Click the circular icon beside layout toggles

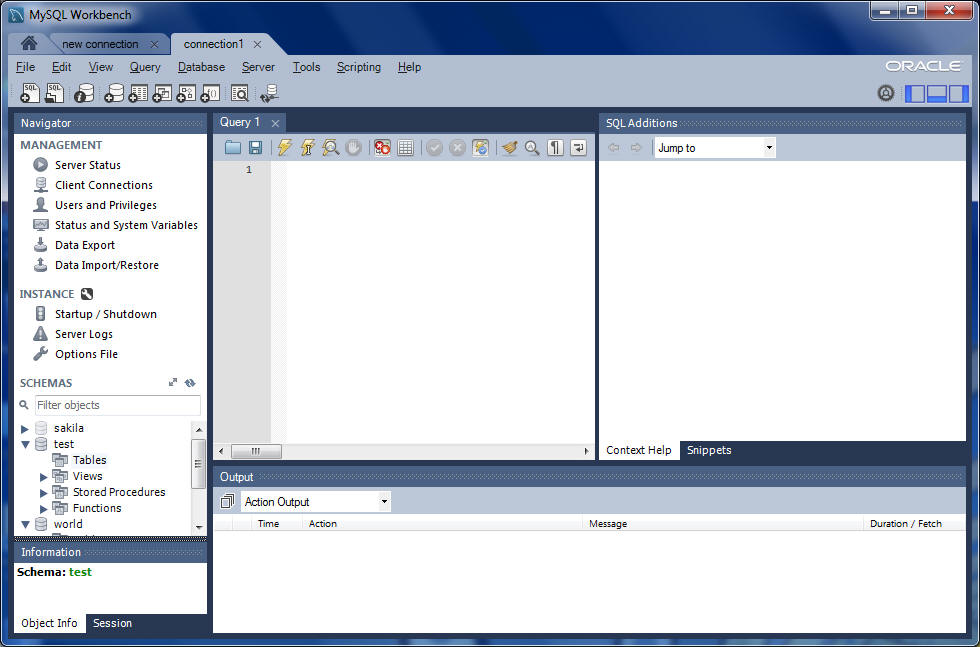(x=886, y=93)
